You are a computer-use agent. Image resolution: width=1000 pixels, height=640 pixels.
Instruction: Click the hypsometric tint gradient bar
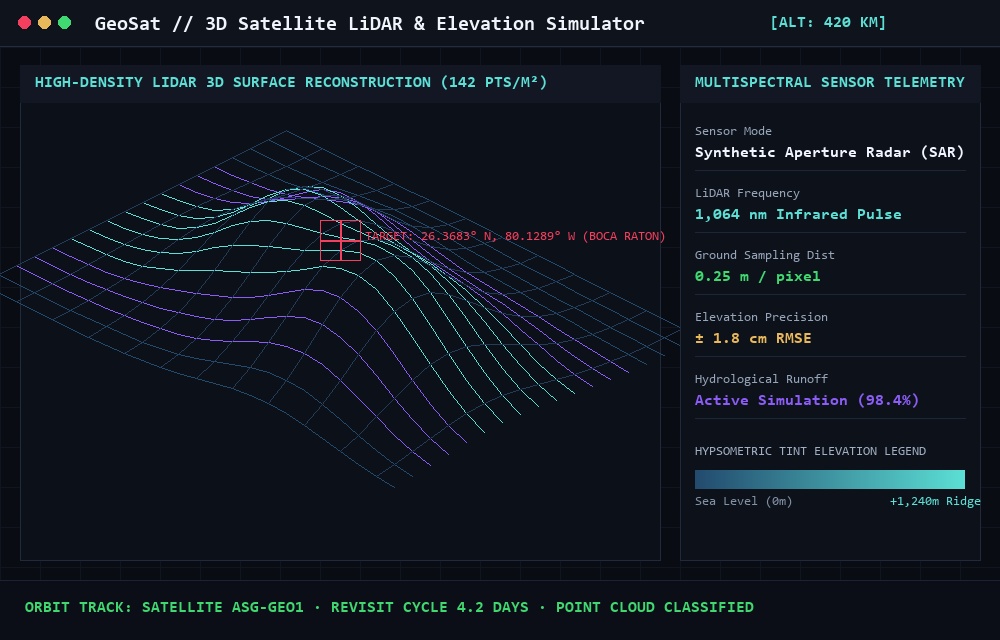pyautogui.click(x=829, y=479)
